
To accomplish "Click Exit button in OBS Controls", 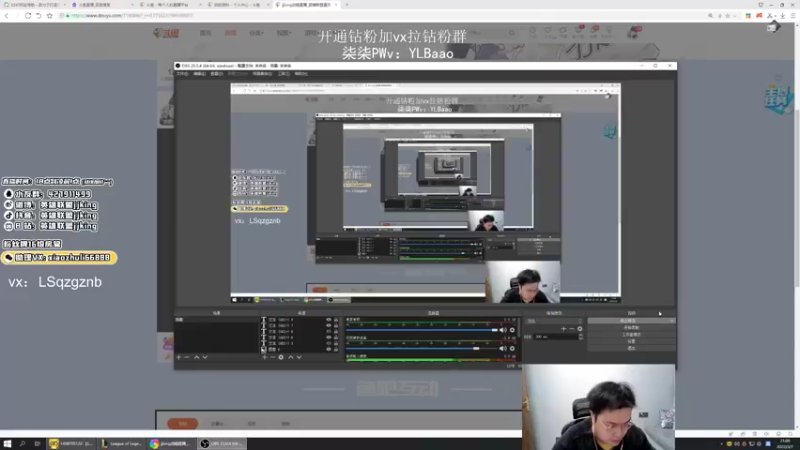I will pyautogui.click(x=631, y=348).
